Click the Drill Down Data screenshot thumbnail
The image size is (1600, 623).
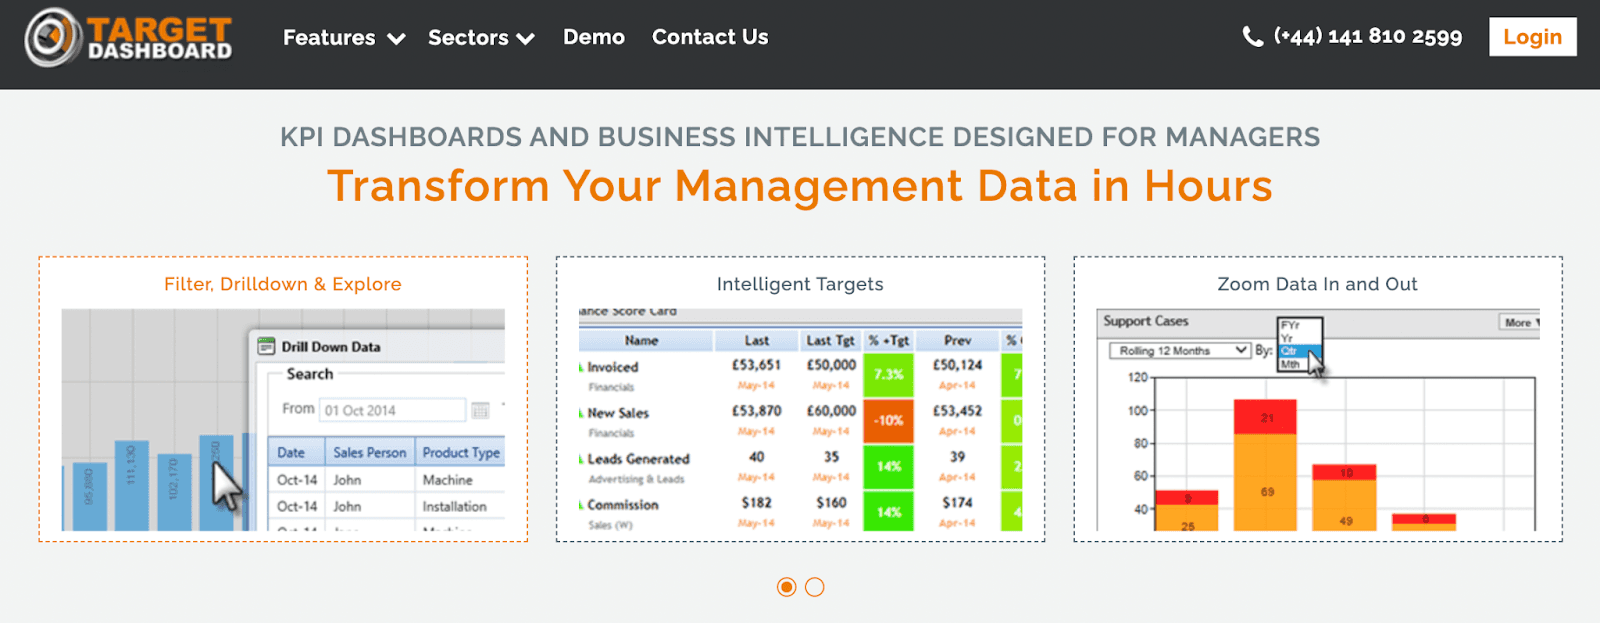coord(283,420)
